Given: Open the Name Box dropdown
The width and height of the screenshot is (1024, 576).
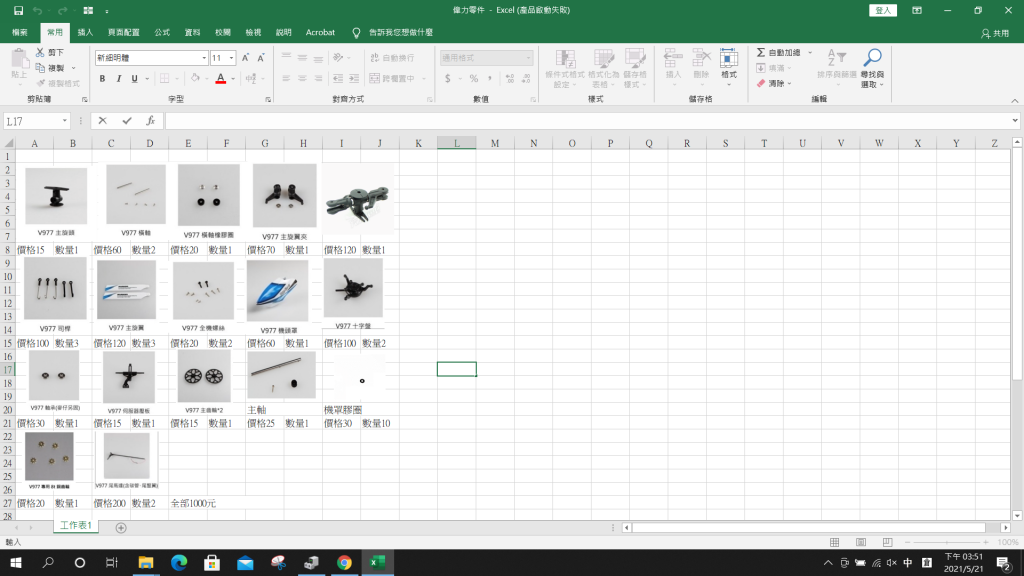Looking at the screenshot, I should (x=64, y=121).
